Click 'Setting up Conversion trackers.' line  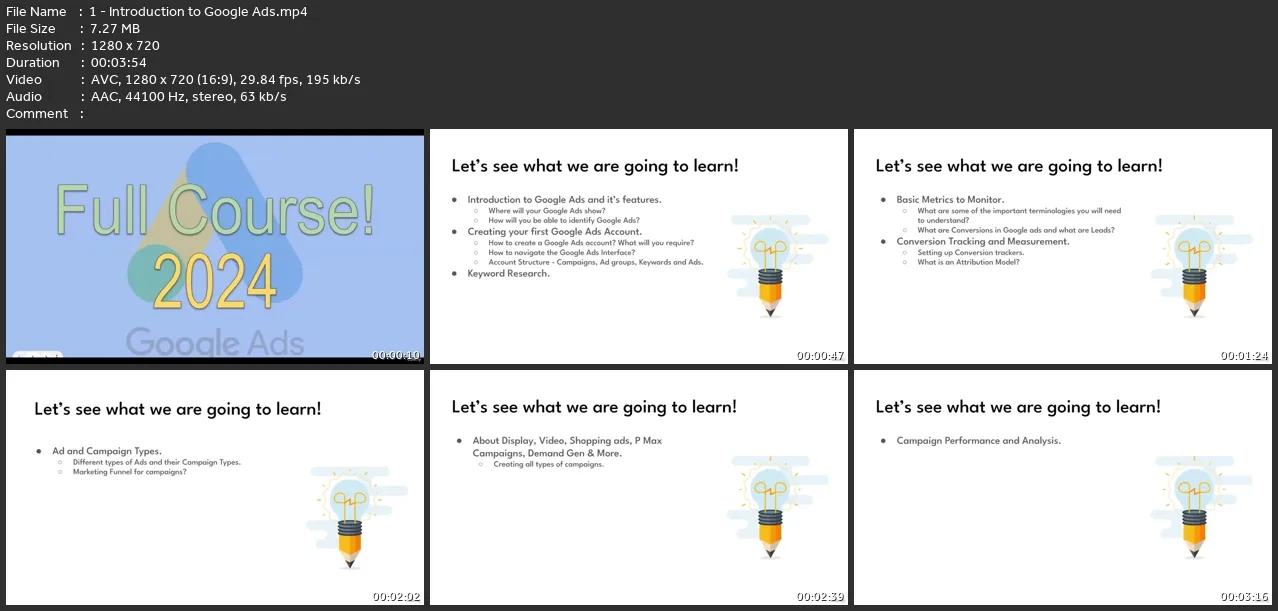point(970,253)
